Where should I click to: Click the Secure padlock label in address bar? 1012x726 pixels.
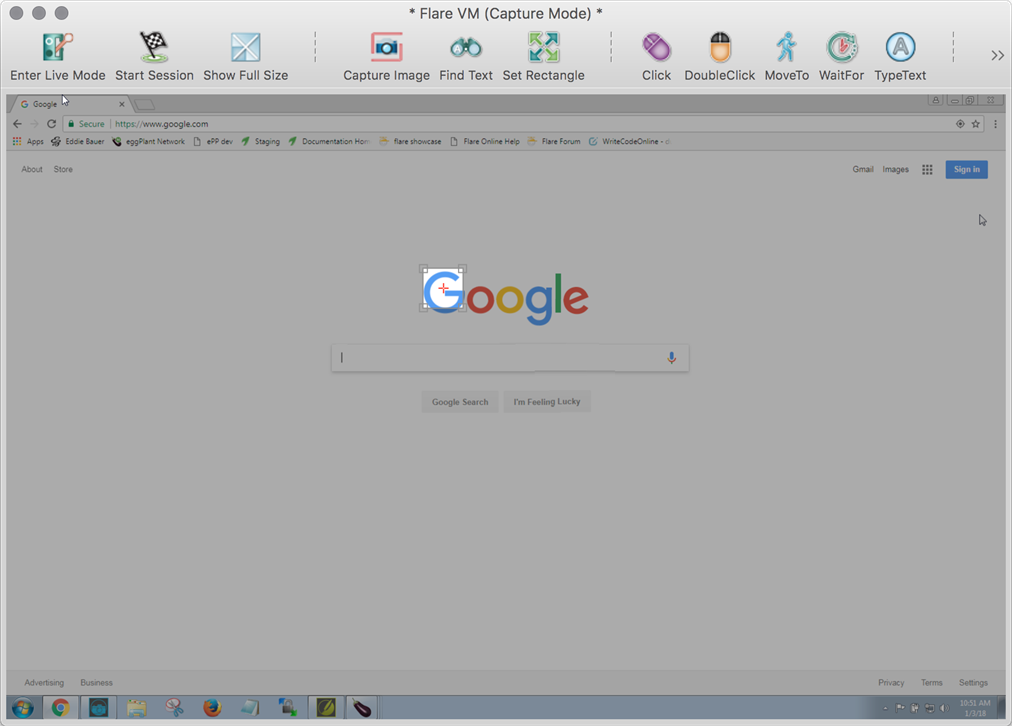(x=86, y=124)
